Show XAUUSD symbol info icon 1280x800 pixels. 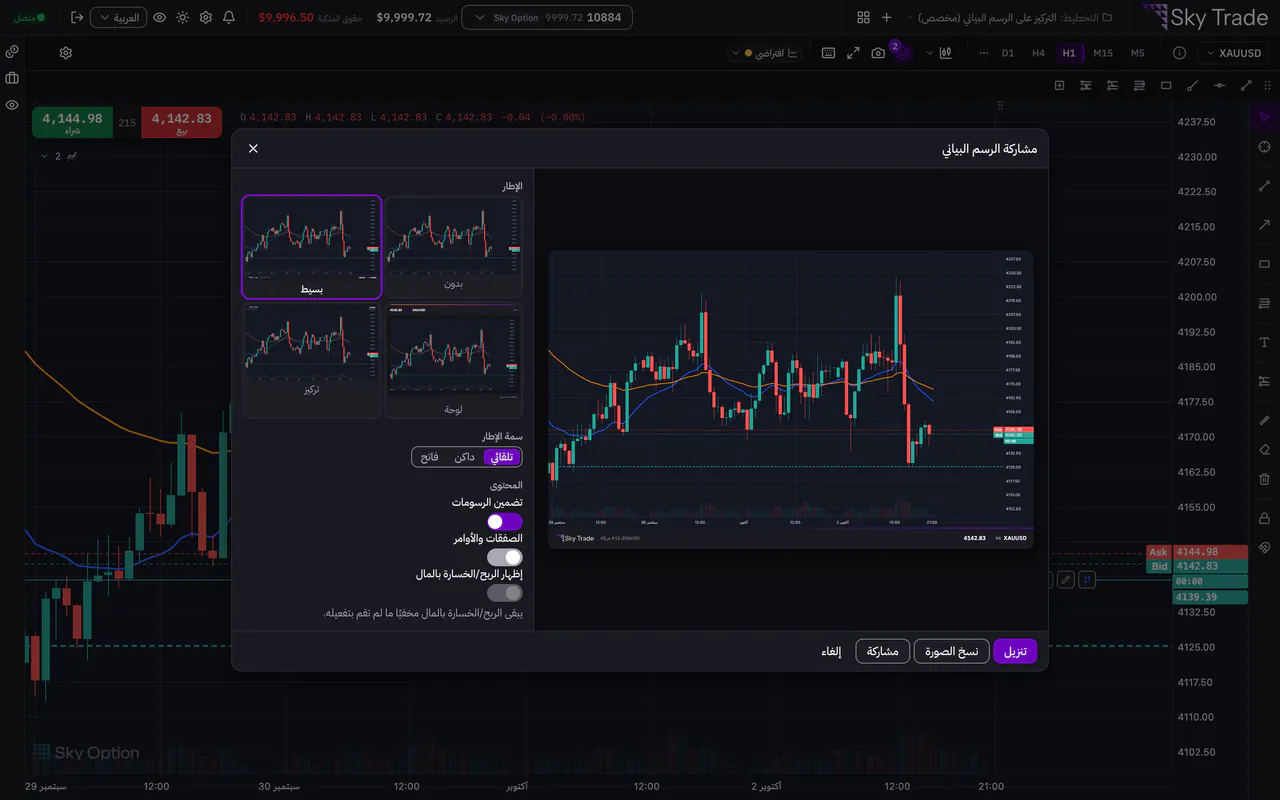point(1179,53)
